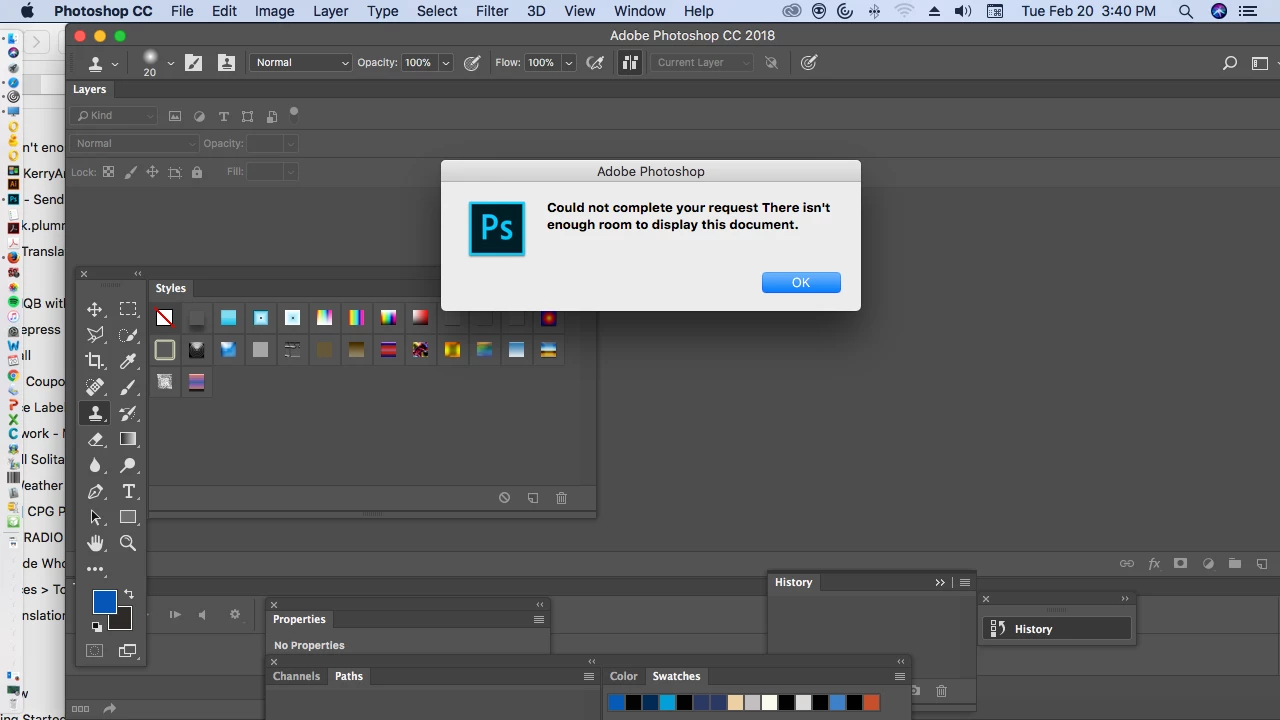Toggle the Aligned sample button
1280x720 pixels.
pyautogui.click(x=630, y=63)
